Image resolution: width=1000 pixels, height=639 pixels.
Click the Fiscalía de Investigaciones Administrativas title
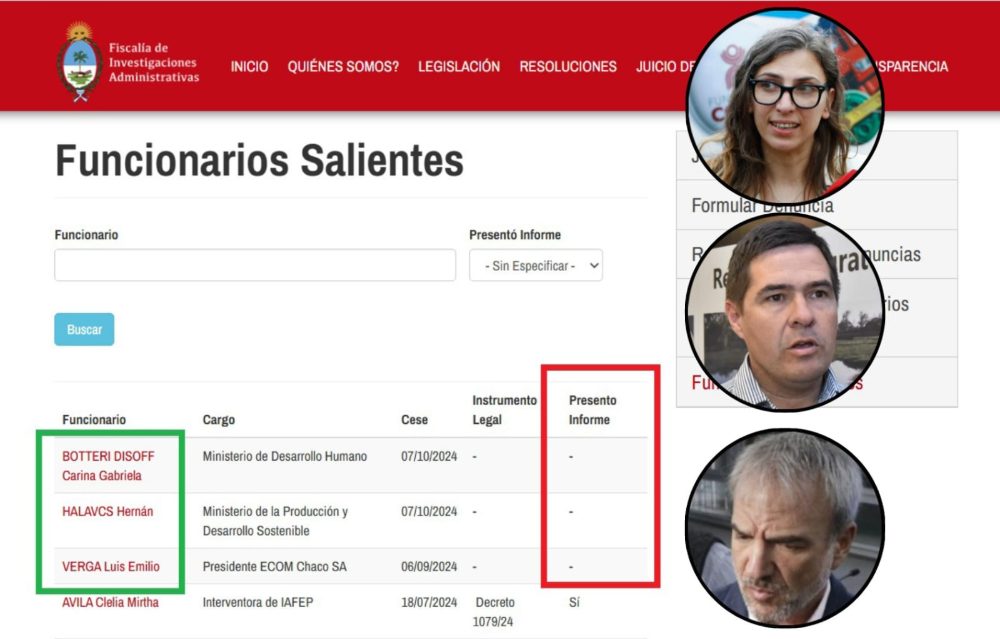coord(153,62)
